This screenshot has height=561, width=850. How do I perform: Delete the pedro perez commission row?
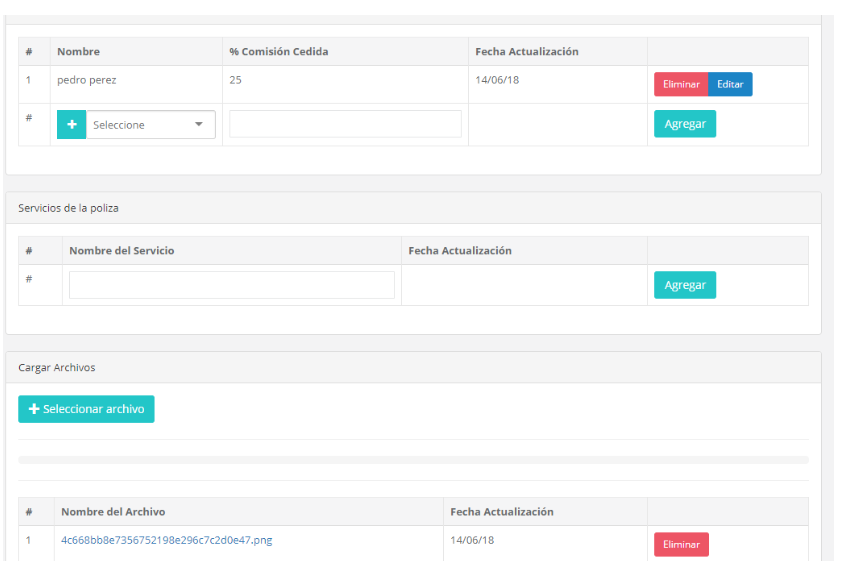681,85
